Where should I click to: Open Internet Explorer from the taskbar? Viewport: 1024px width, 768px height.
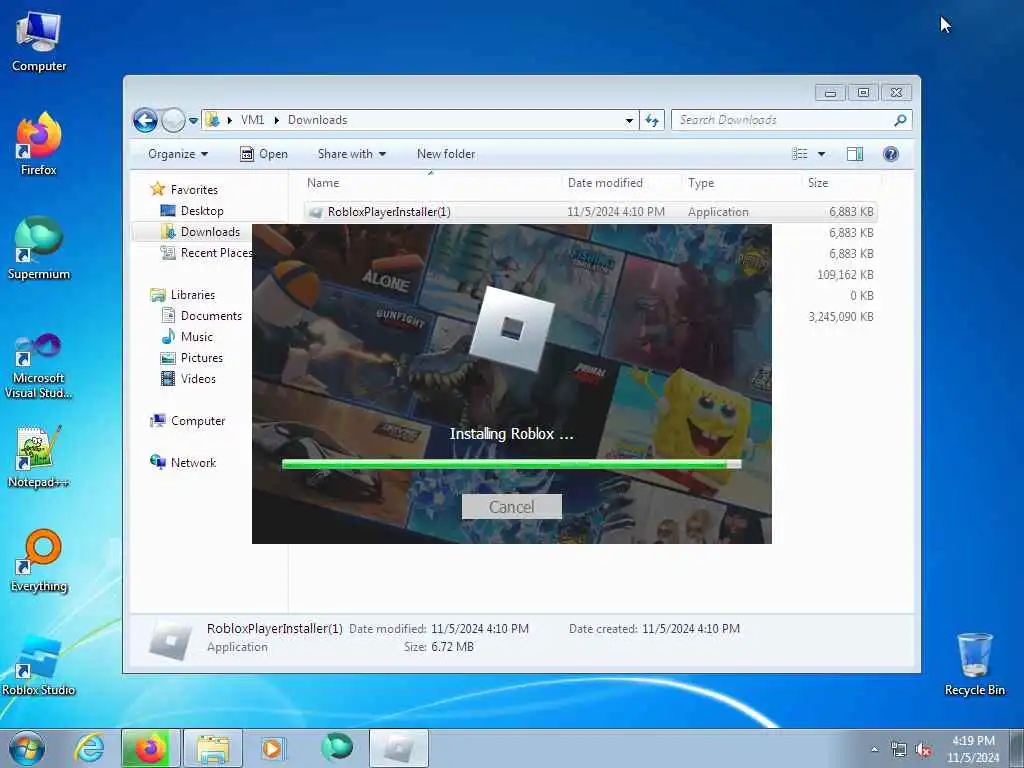click(89, 748)
